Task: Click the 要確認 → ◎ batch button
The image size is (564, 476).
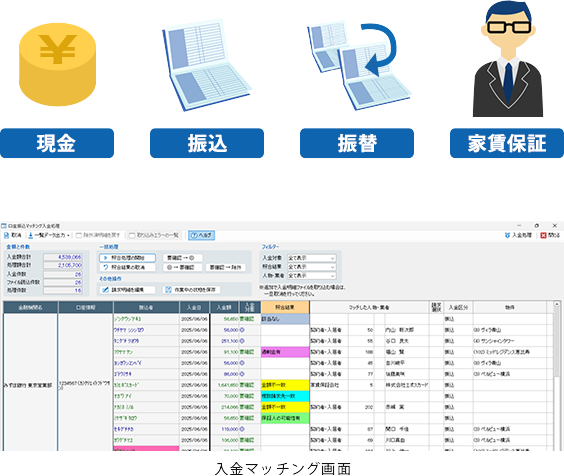Action: click(183, 258)
